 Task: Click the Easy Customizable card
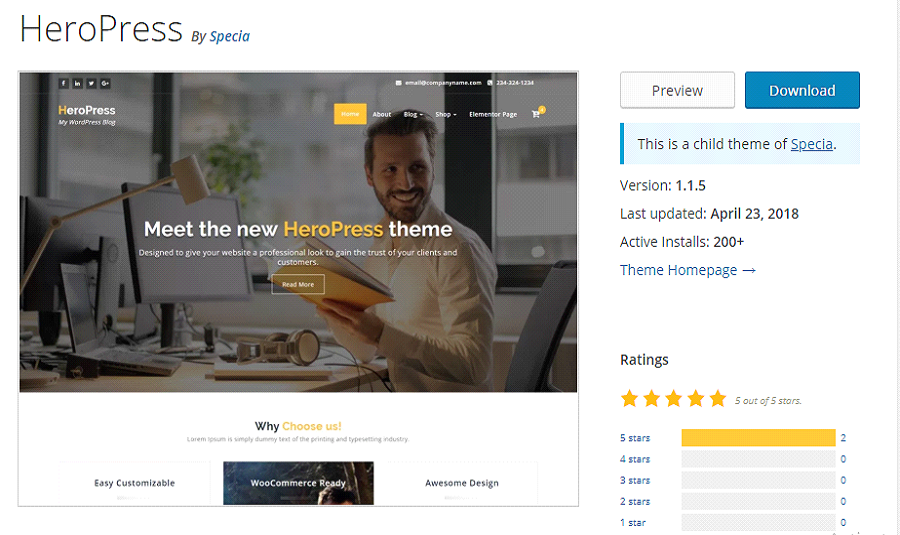click(x=134, y=483)
